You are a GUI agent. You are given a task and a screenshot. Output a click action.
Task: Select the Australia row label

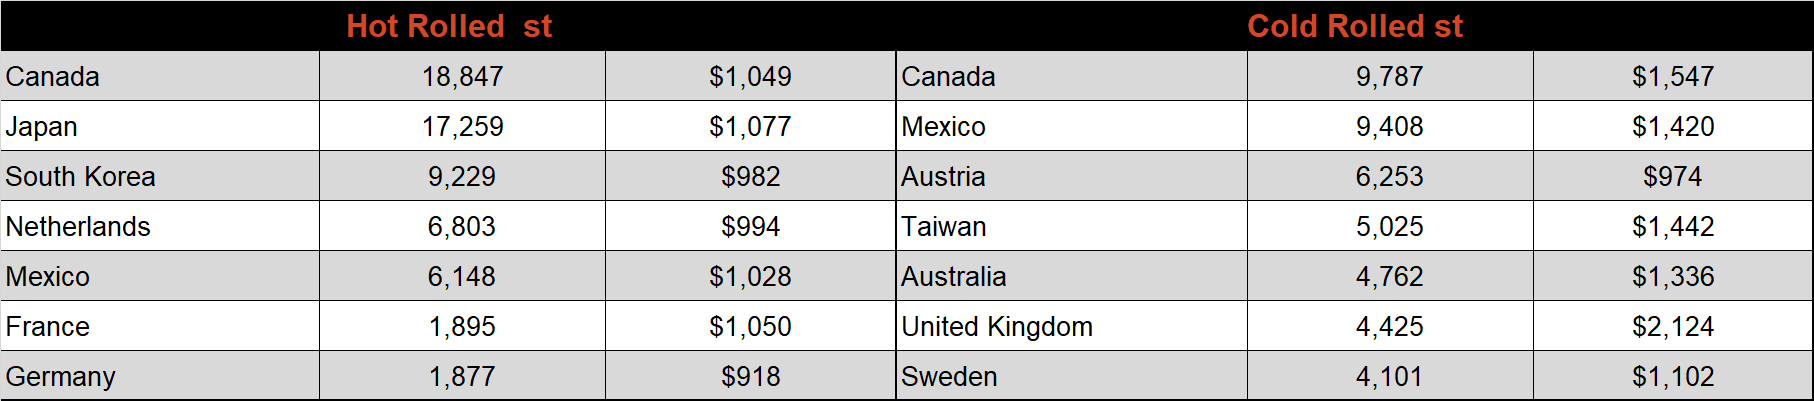pos(1072,276)
